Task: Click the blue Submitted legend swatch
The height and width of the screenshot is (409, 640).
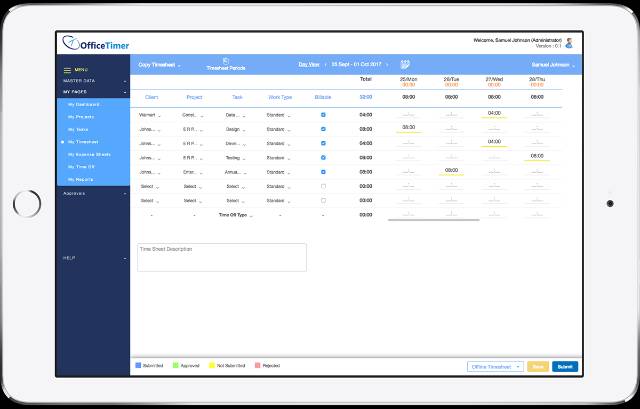Action: [x=139, y=366]
